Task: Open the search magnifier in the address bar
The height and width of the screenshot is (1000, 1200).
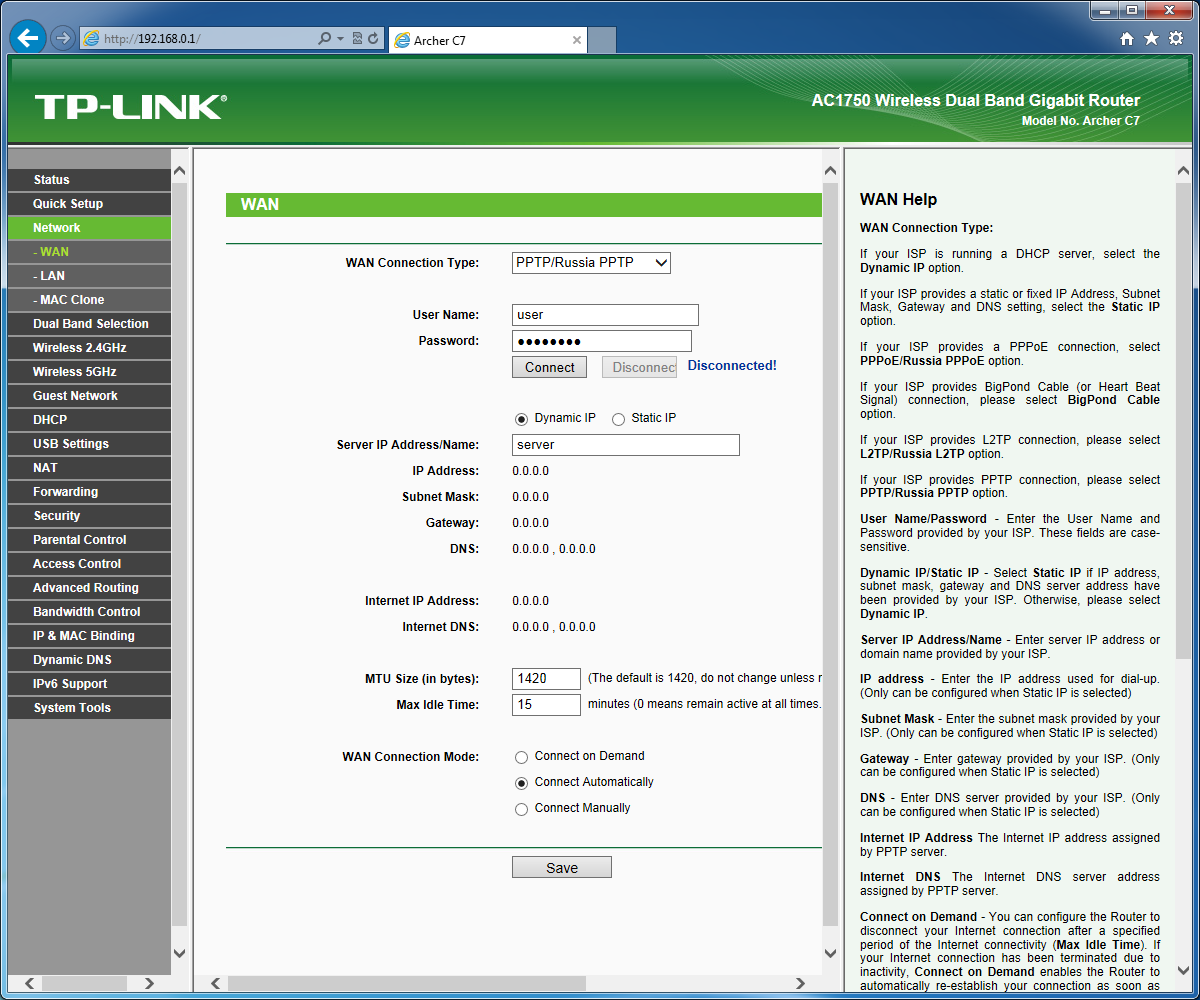Action: 324,39
